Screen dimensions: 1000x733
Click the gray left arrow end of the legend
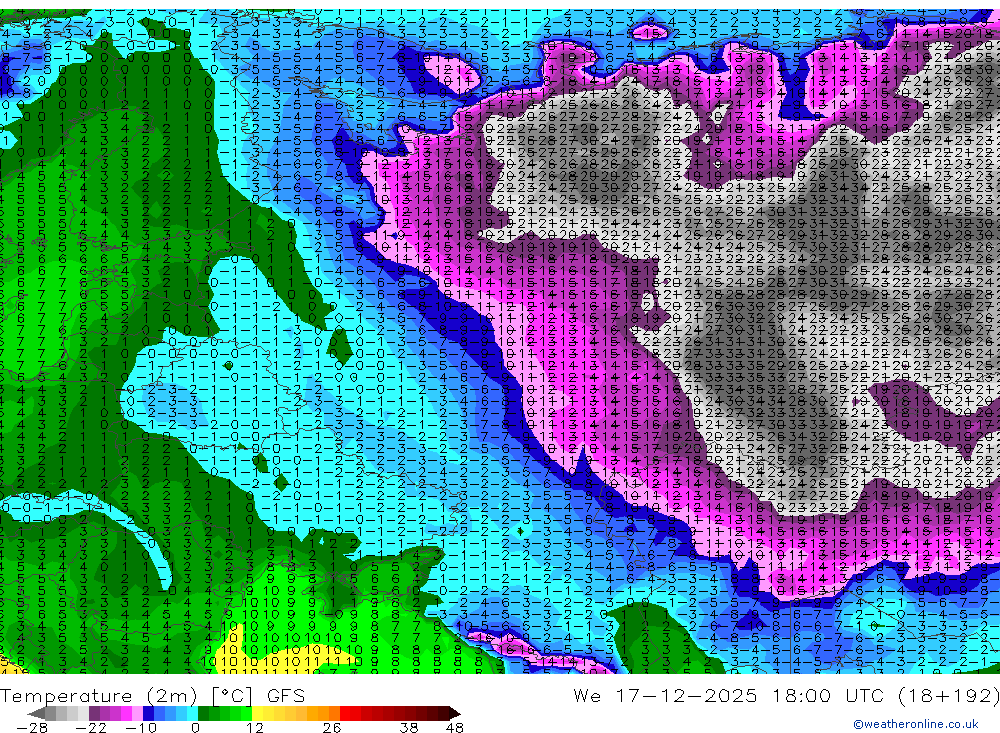(36, 713)
